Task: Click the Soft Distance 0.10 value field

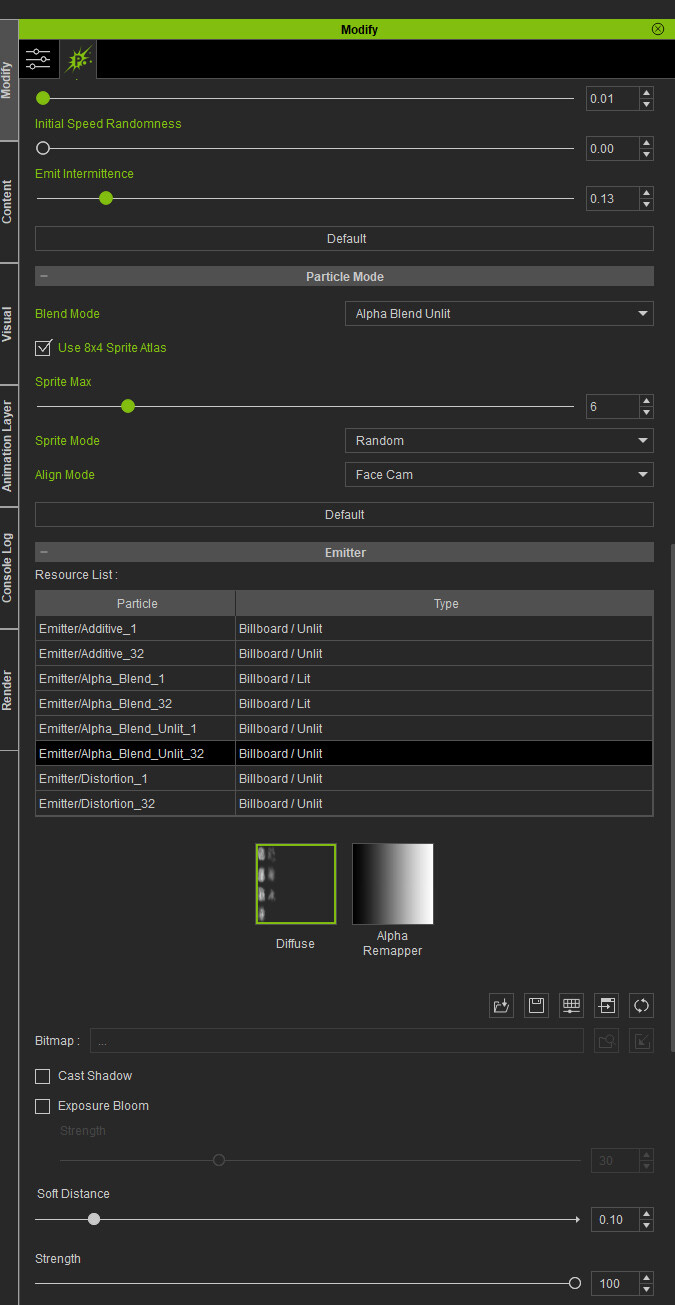Action: 613,1219
